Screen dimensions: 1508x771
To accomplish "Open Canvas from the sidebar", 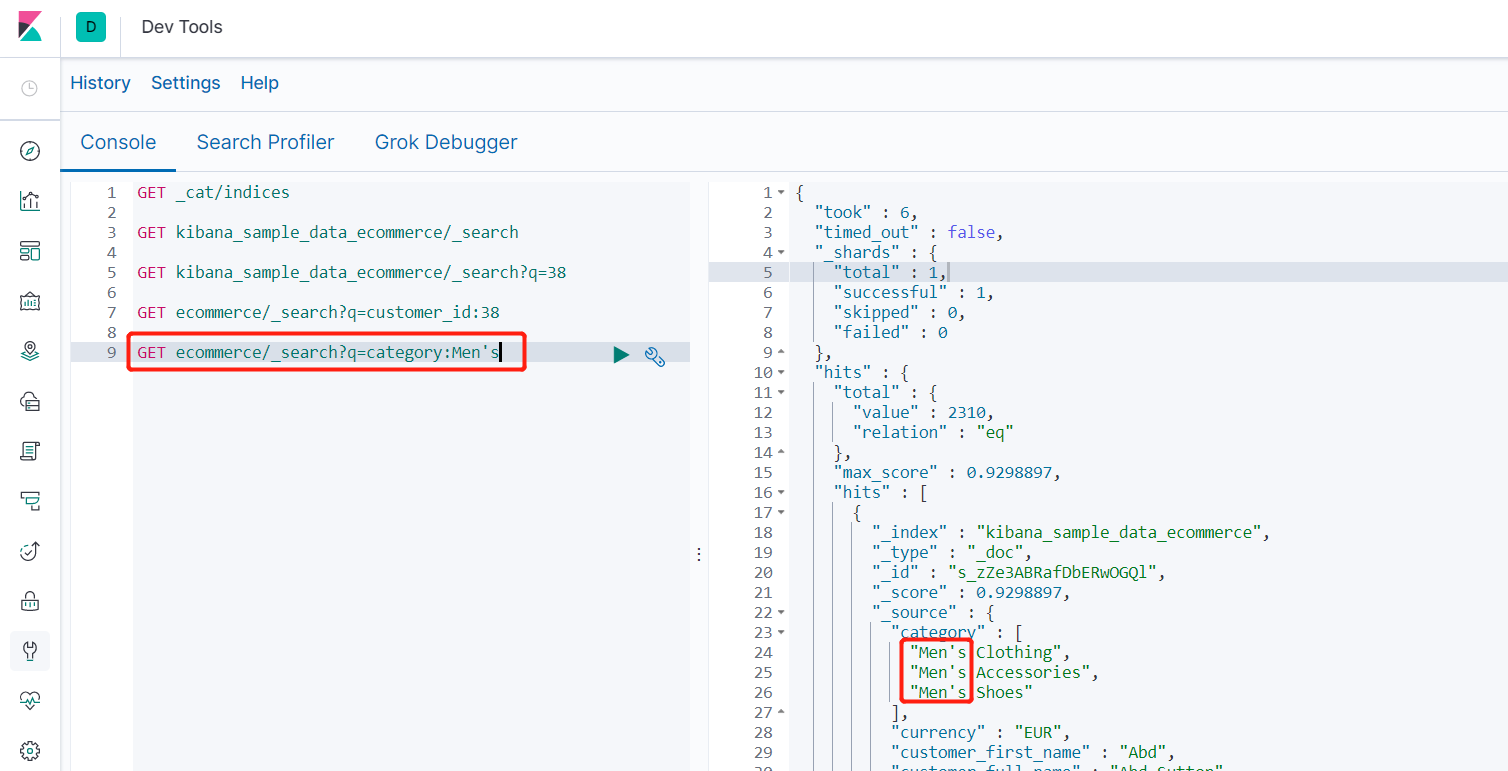I will pyautogui.click(x=30, y=301).
